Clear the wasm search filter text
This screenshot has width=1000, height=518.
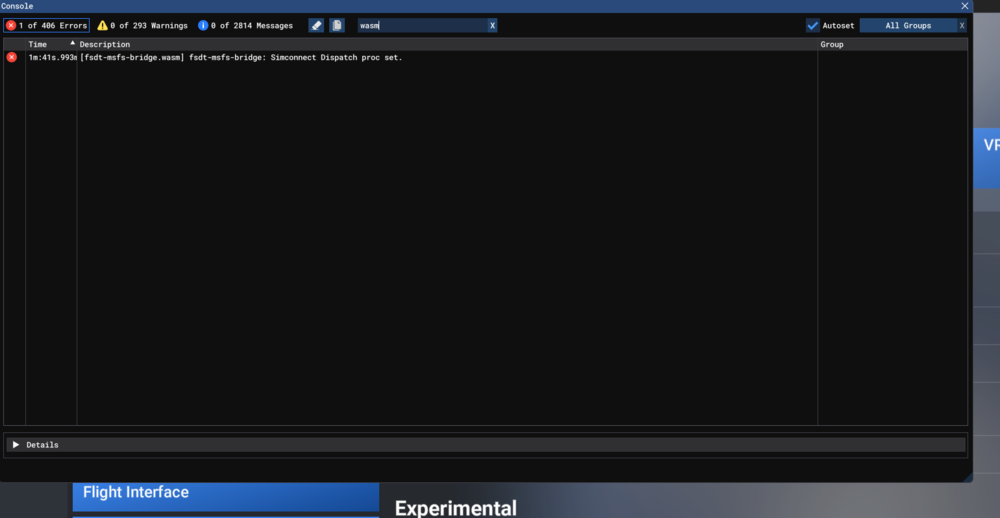point(492,25)
